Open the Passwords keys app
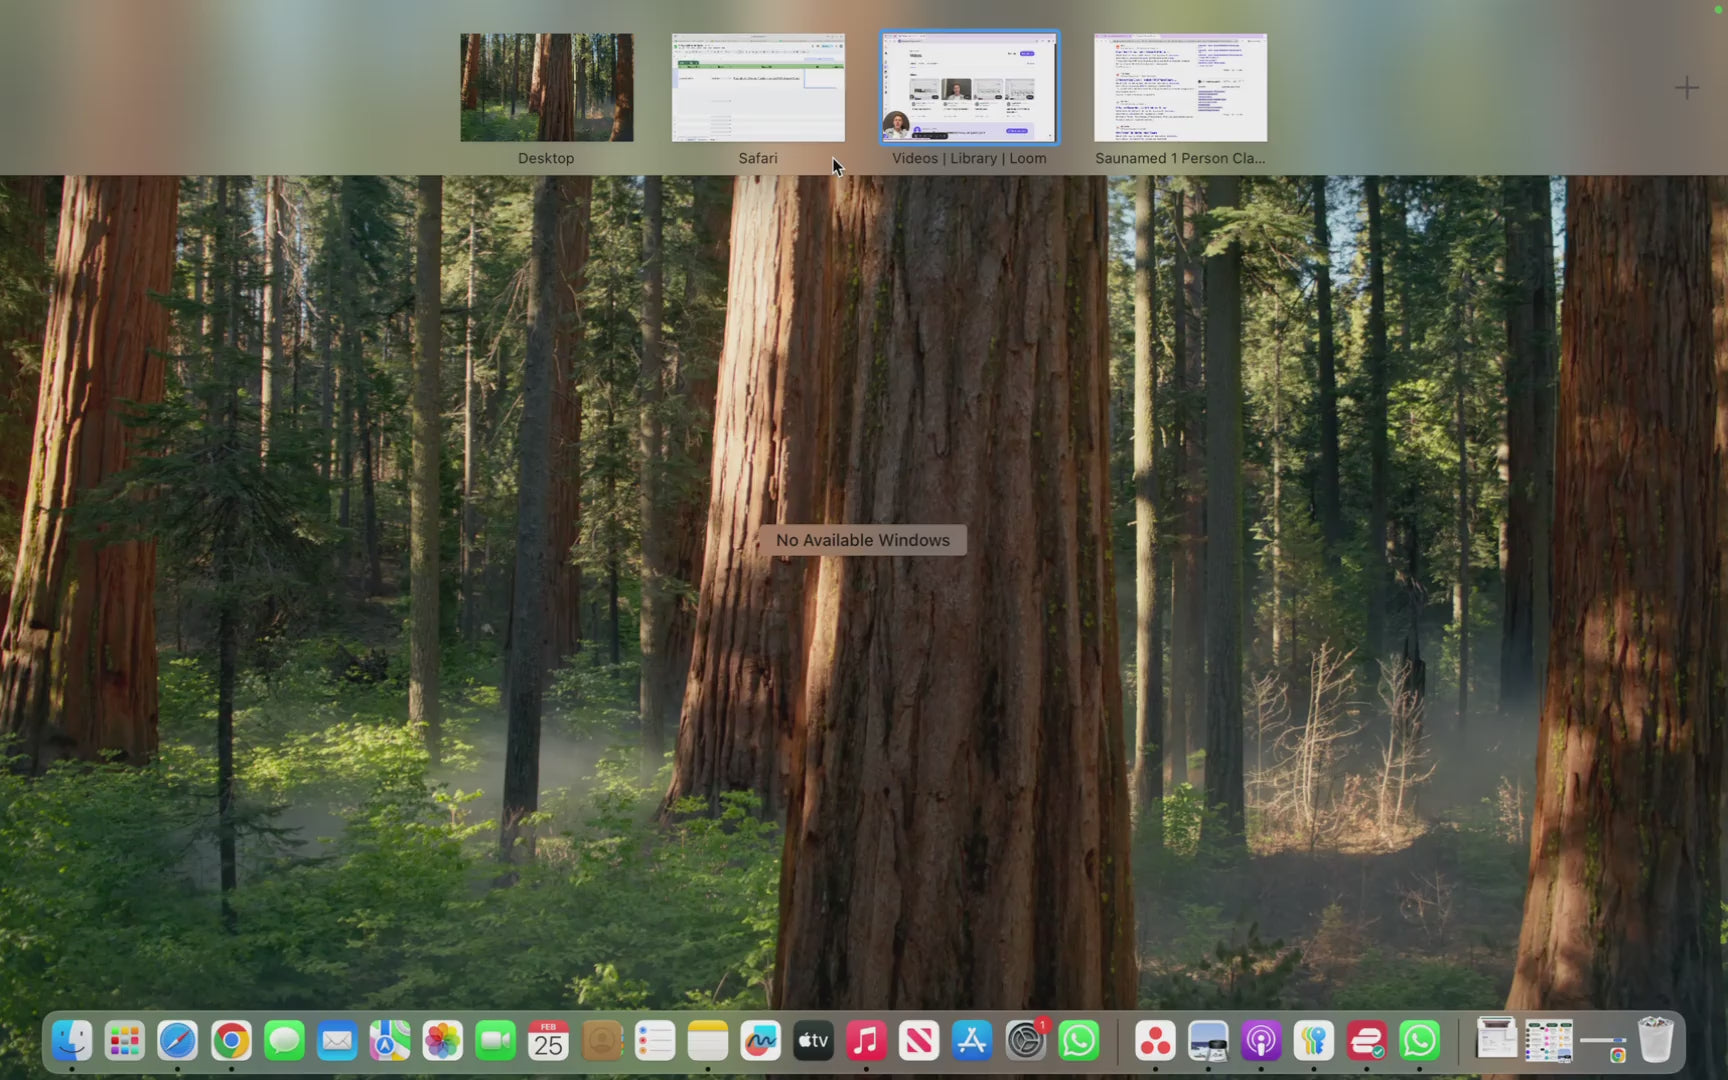 pyautogui.click(x=1314, y=1041)
